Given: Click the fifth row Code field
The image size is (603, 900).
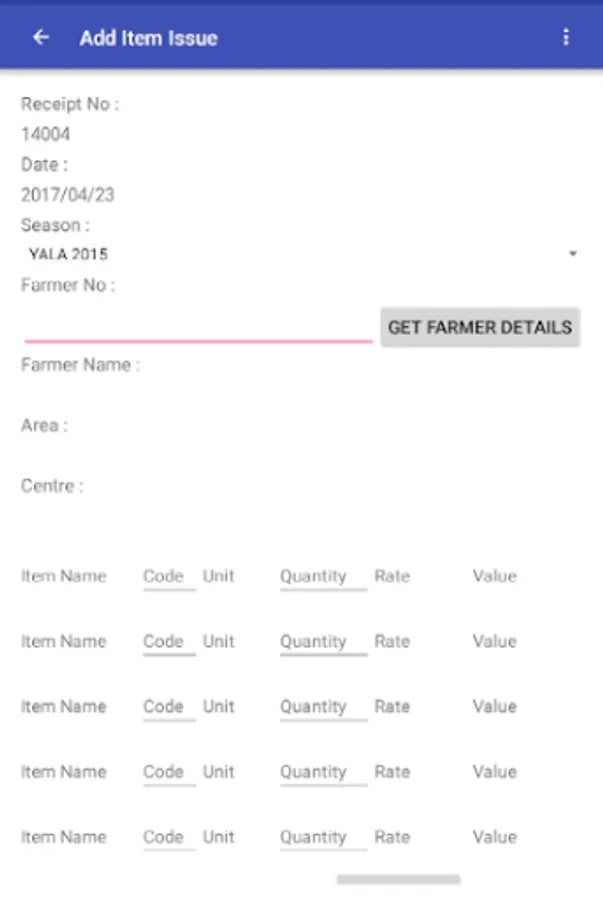Looking at the screenshot, I should coord(168,837).
